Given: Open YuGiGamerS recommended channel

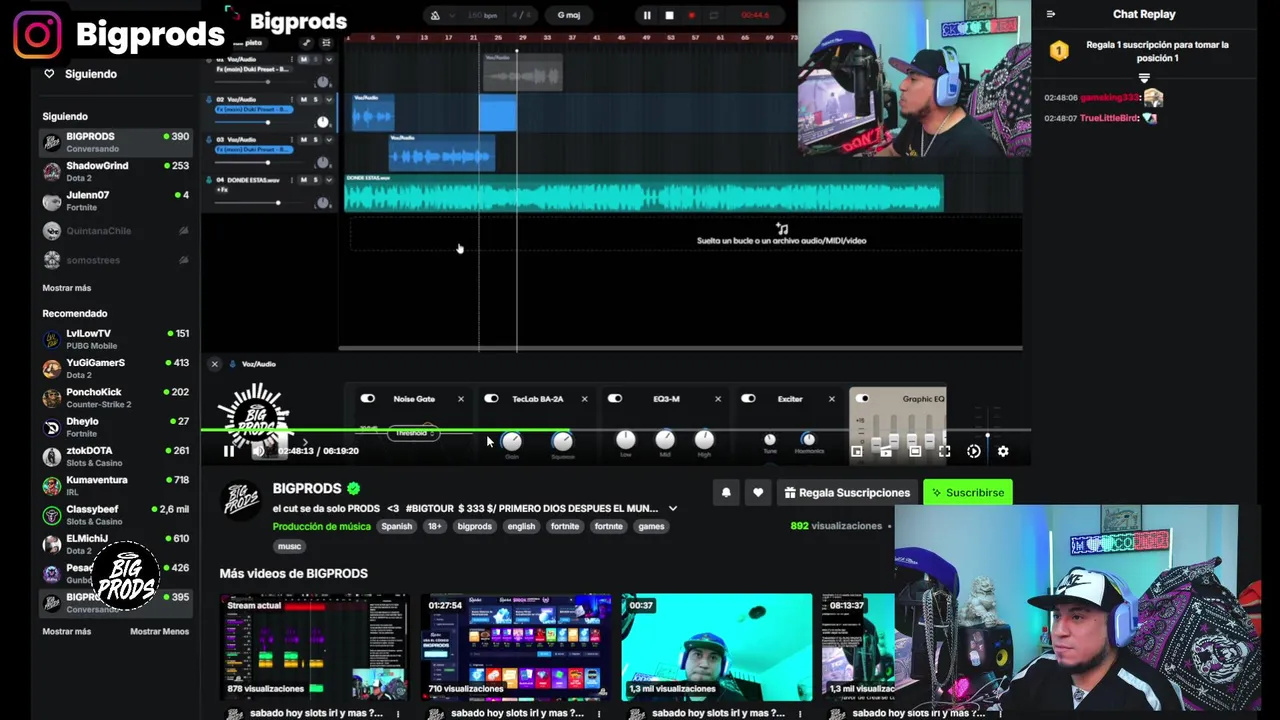Looking at the screenshot, I should (x=116, y=368).
